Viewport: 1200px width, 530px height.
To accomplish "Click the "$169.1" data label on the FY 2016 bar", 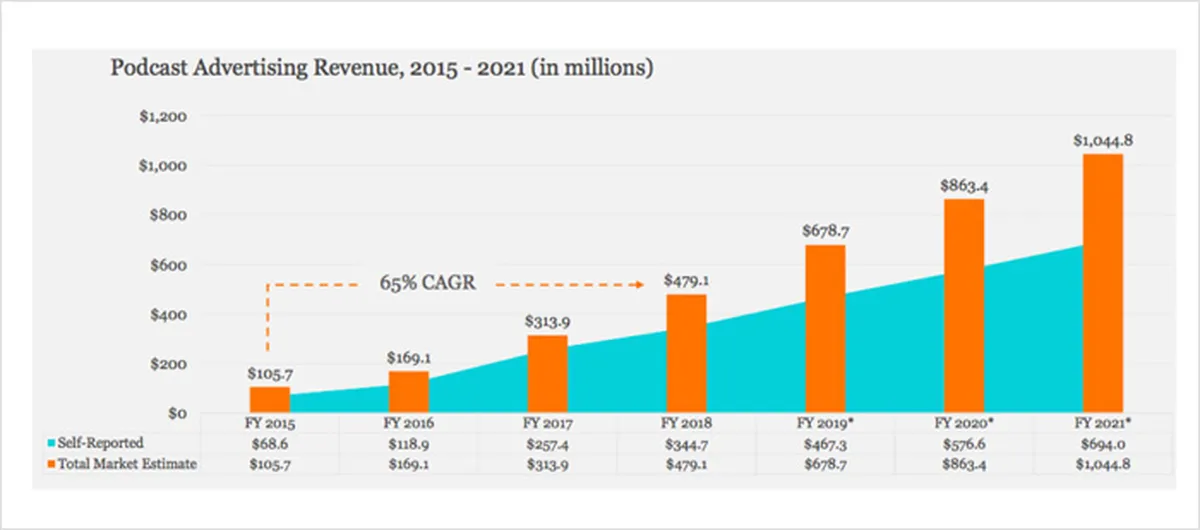I will 408,356.
